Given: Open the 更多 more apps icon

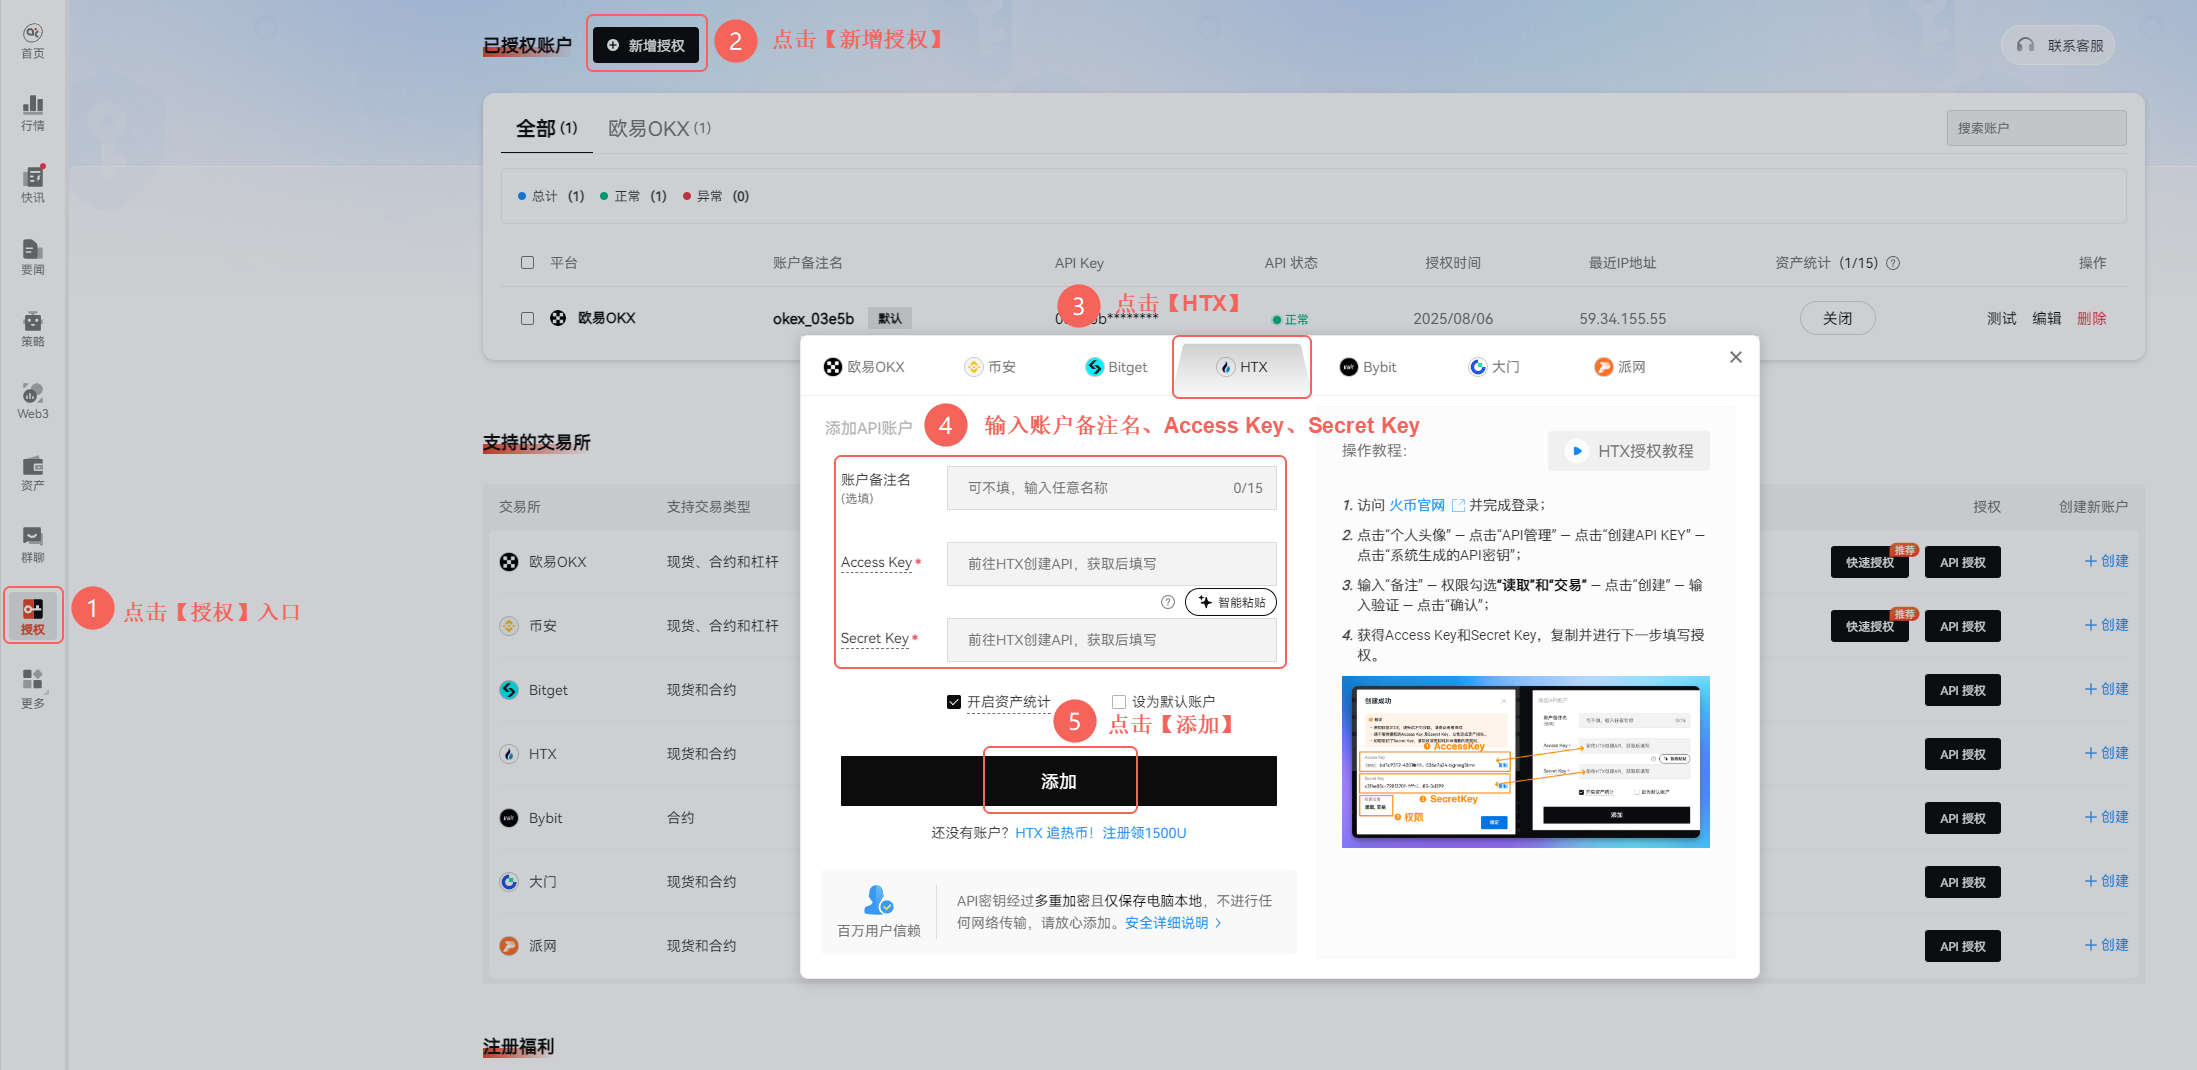Looking at the screenshot, I should [x=33, y=689].
